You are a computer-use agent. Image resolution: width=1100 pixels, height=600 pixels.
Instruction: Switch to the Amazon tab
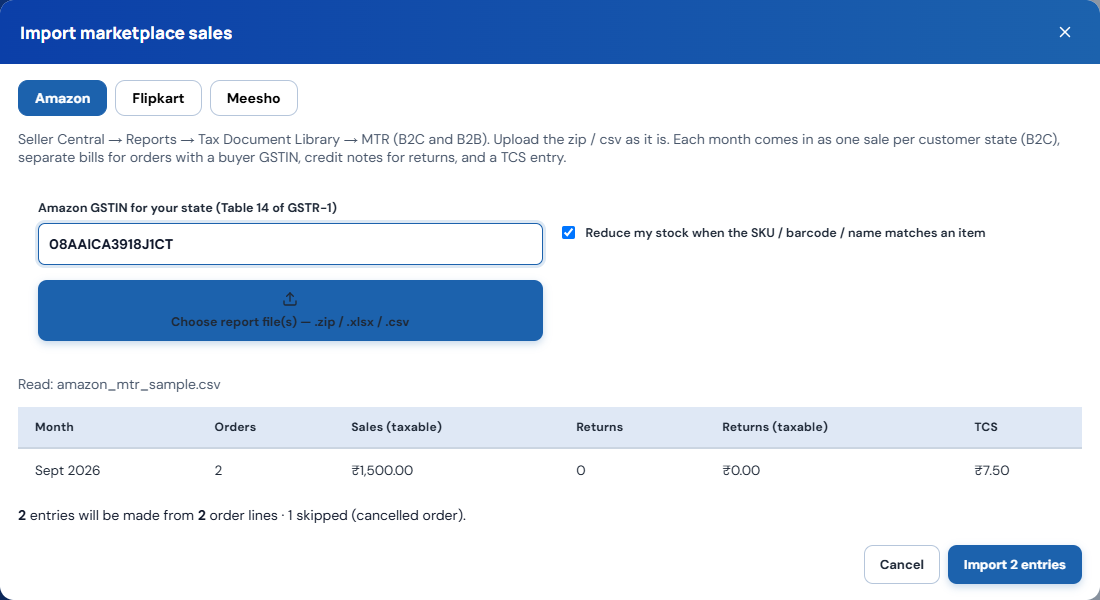[x=62, y=98]
